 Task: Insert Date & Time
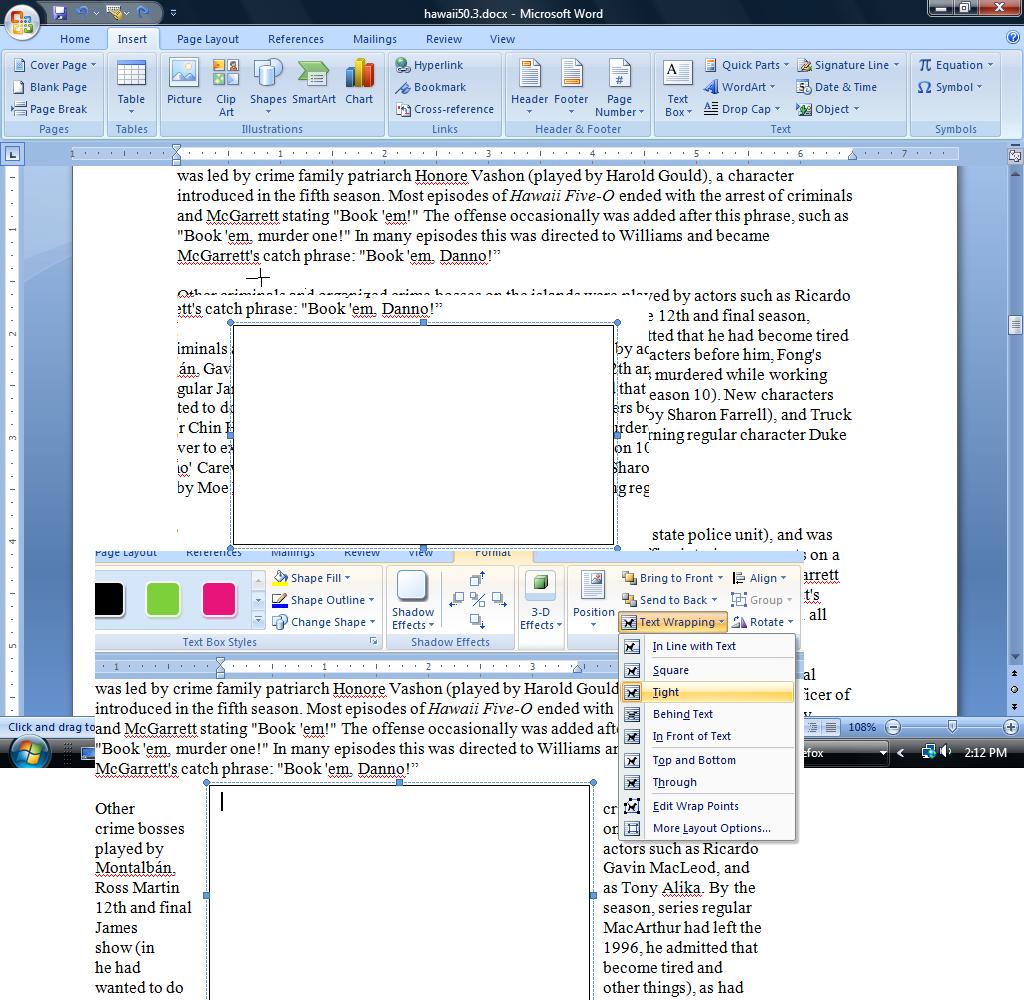pos(837,87)
